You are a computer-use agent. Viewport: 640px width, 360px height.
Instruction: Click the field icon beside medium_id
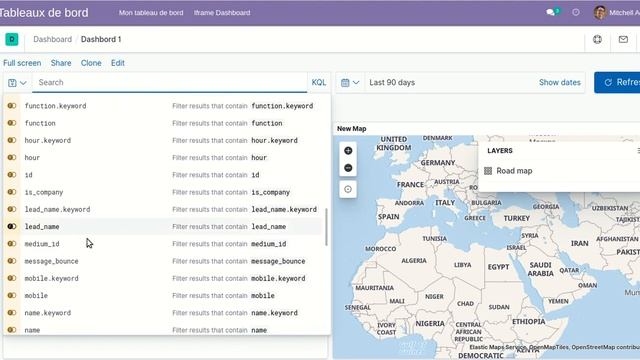tap(12, 244)
